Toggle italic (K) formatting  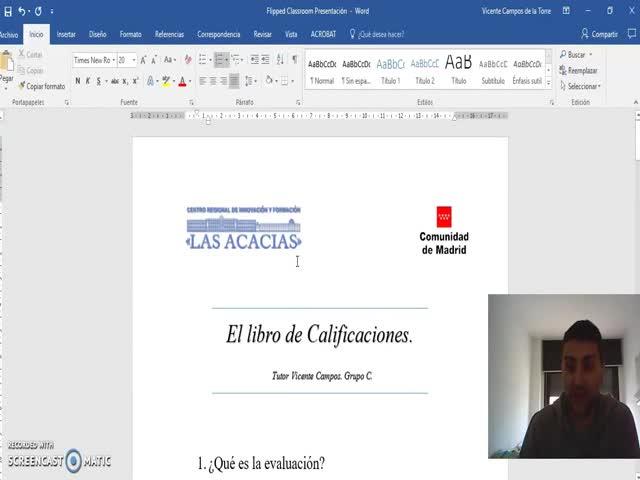[x=90, y=81]
